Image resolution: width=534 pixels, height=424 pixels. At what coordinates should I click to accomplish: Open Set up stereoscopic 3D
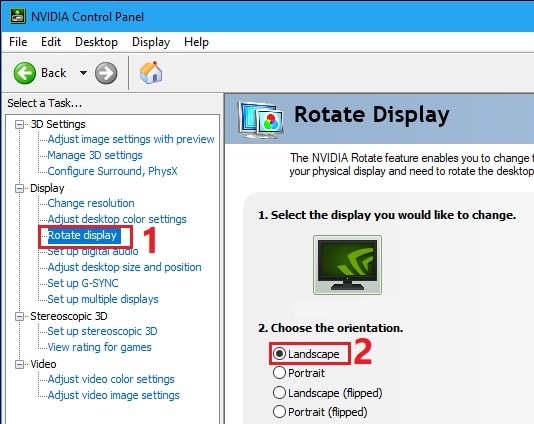pyautogui.click(x=102, y=331)
